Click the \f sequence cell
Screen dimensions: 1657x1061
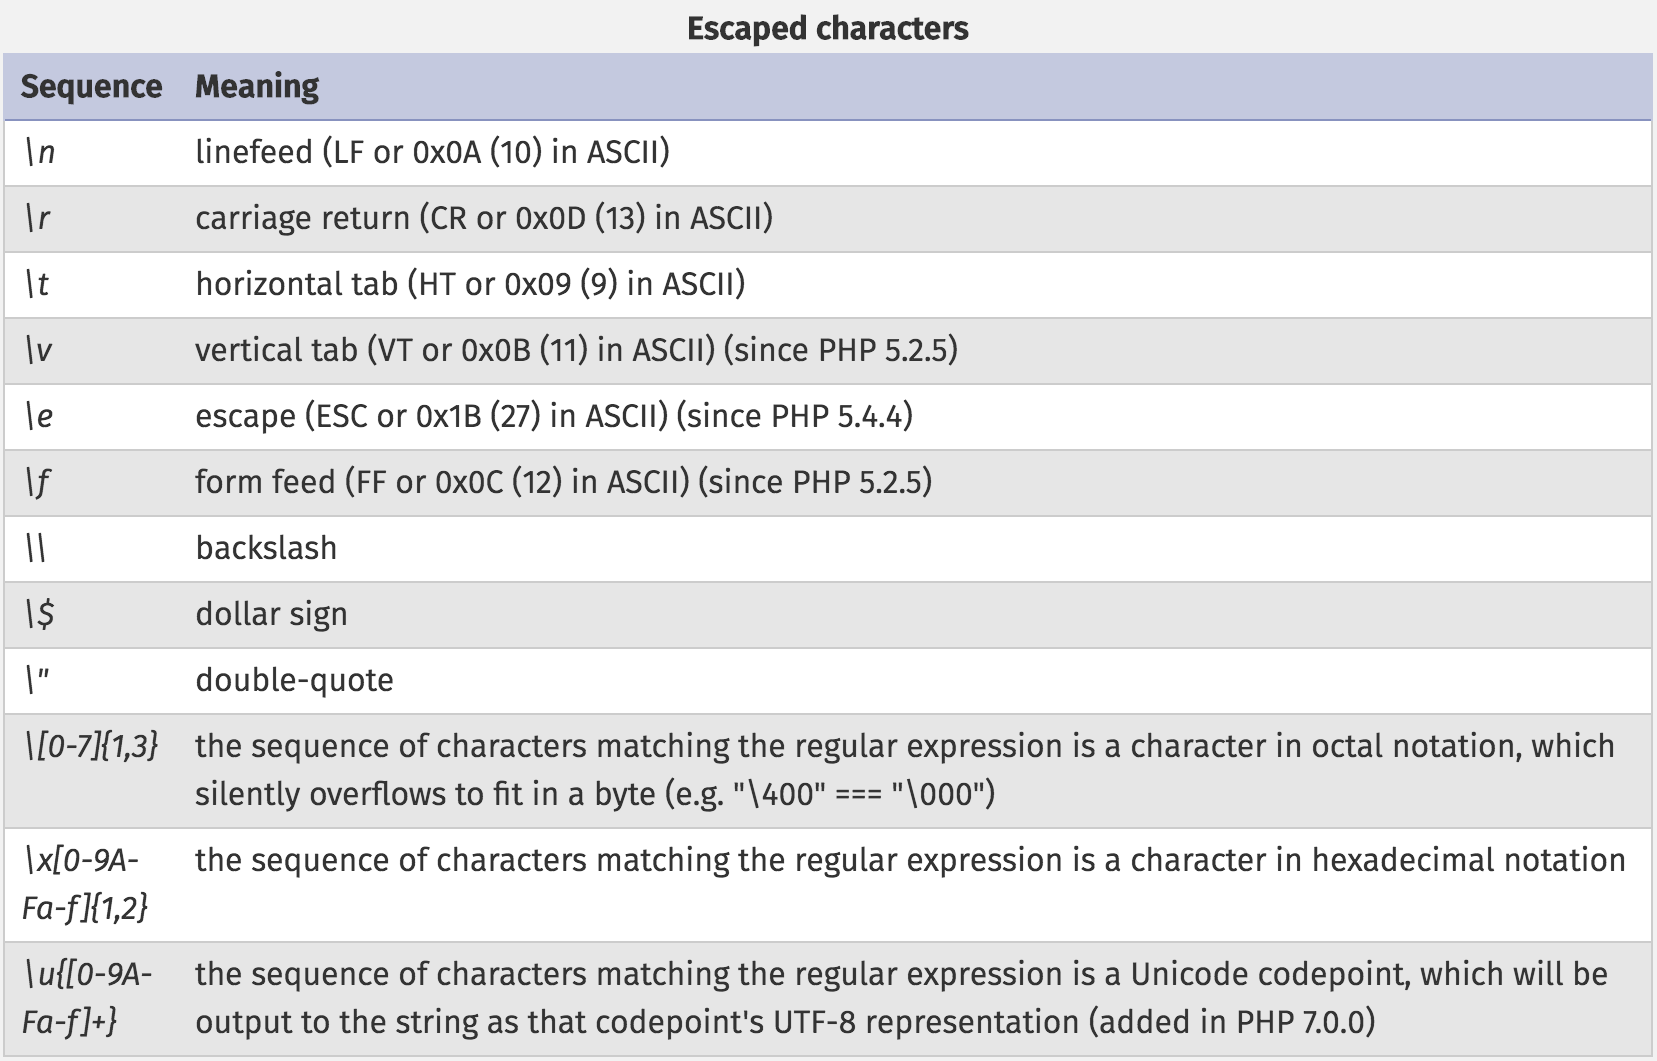click(x=38, y=483)
